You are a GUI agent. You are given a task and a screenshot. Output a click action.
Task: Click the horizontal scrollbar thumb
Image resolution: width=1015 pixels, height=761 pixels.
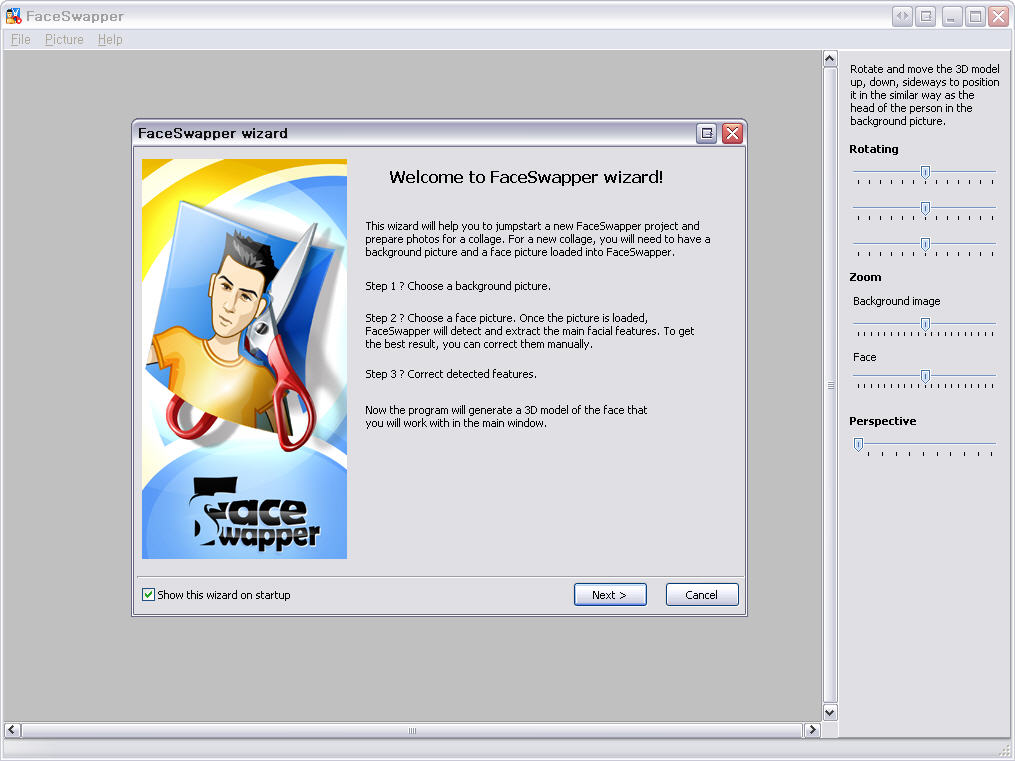[412, 731]
